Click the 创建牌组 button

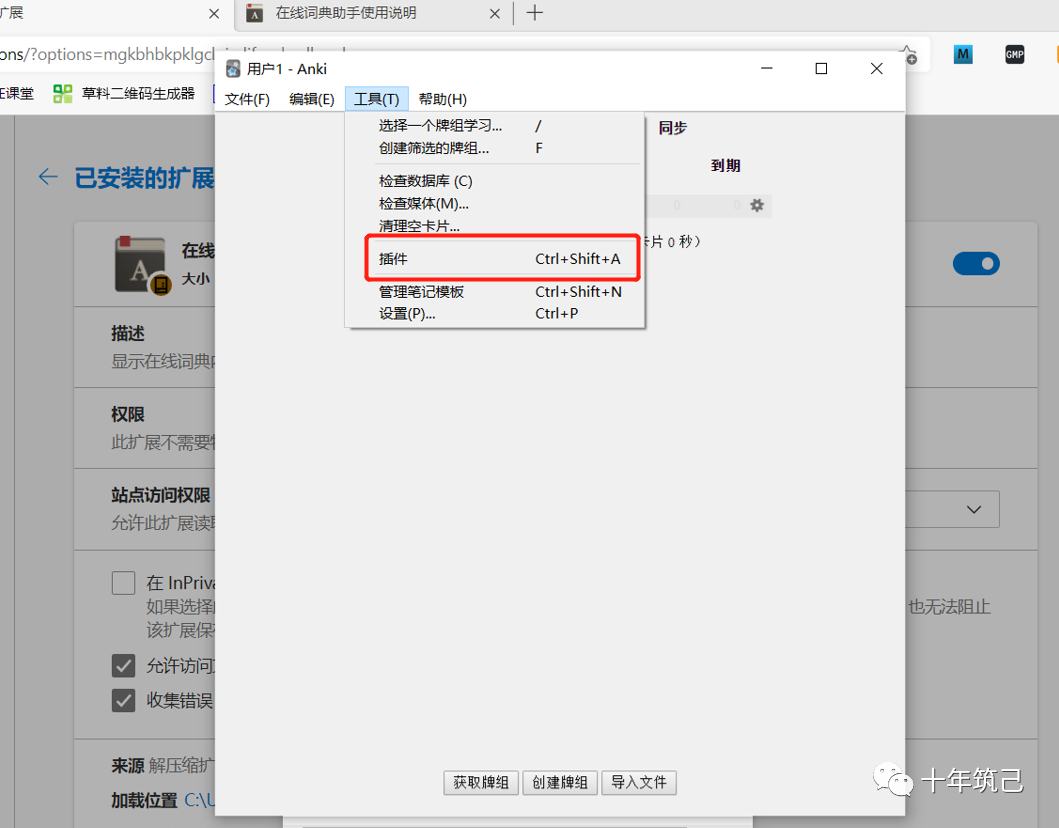(x=560, y=783)
